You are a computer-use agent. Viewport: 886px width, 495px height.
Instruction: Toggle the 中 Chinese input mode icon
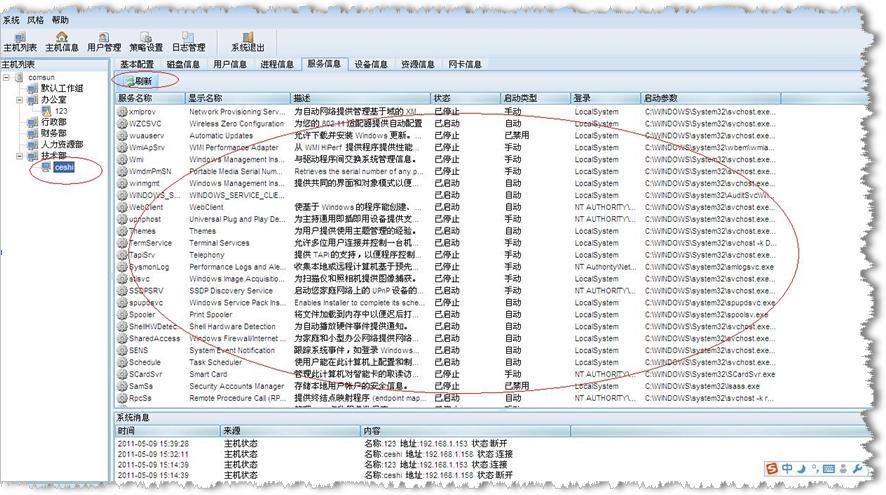[x=787, y=468]
